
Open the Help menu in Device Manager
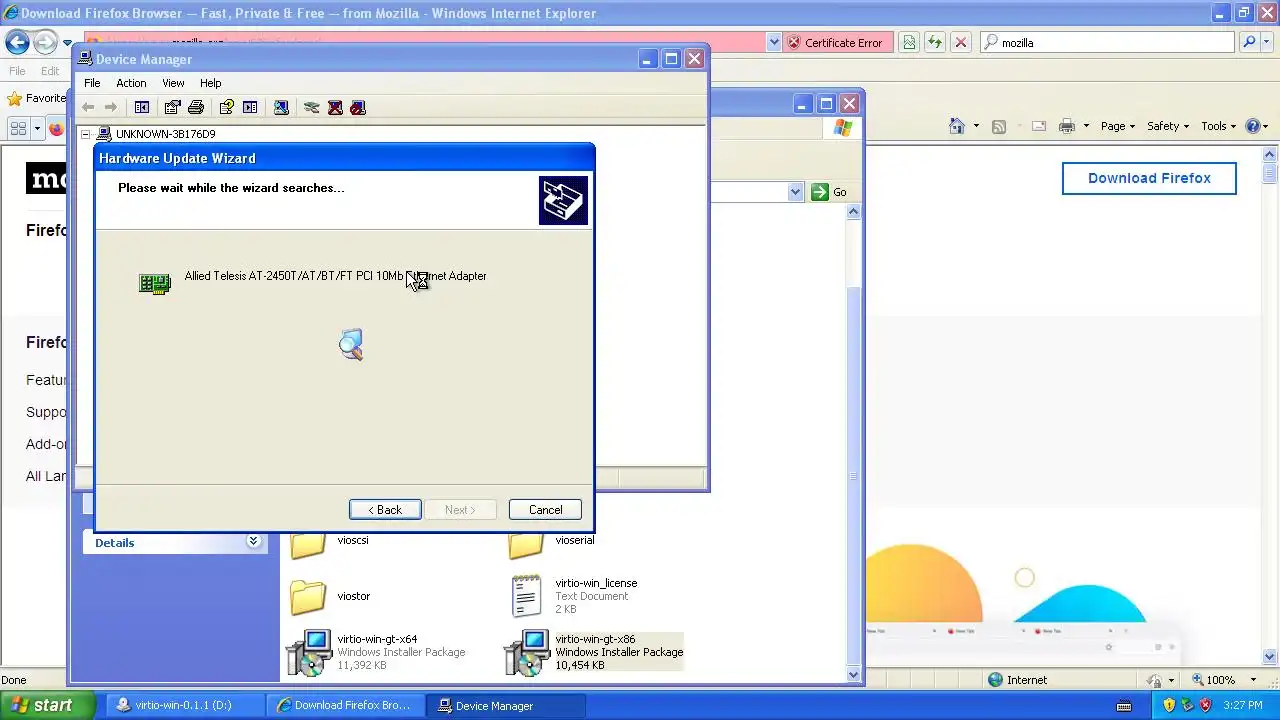210,83
